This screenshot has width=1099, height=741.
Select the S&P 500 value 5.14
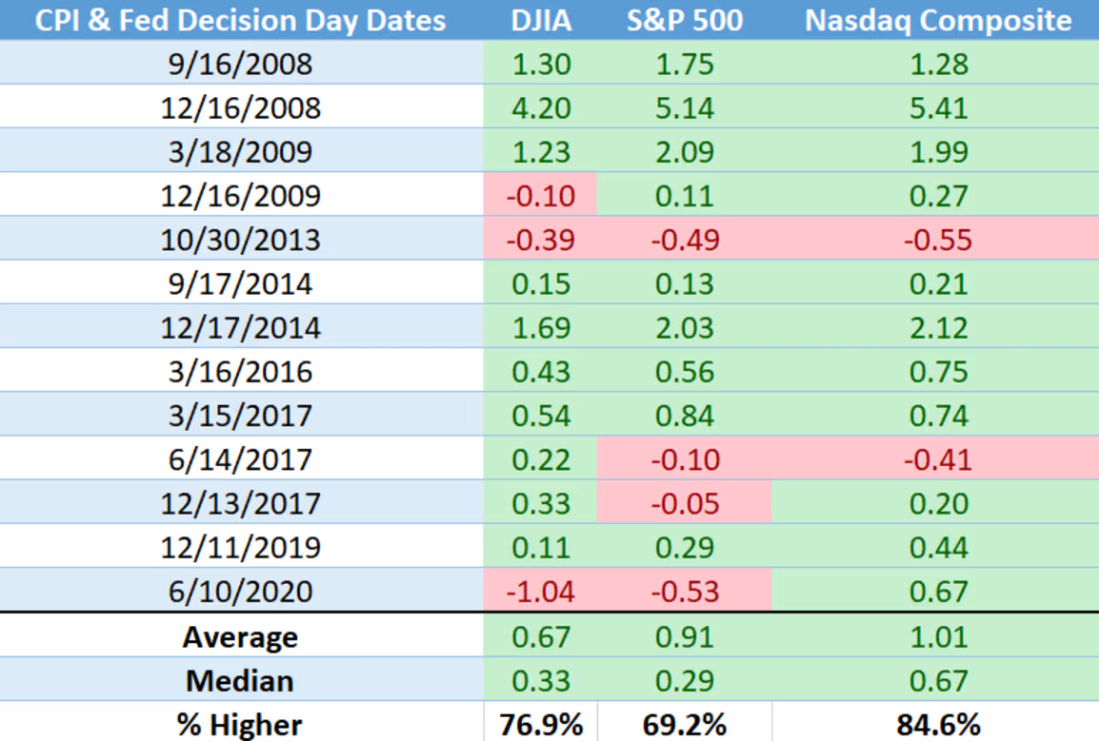[x=684, y=108]
